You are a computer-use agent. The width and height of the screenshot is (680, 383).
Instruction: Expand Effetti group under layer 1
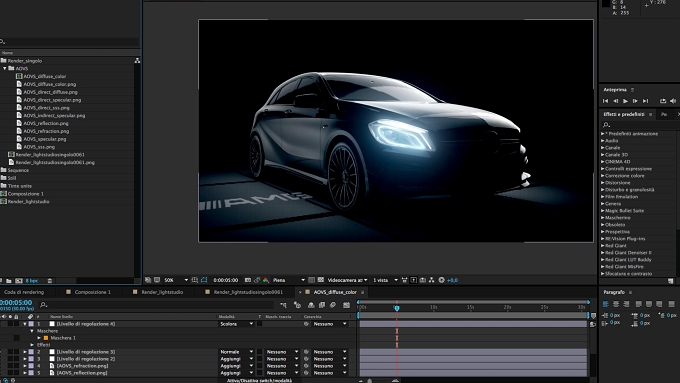[x=32, y=345]
